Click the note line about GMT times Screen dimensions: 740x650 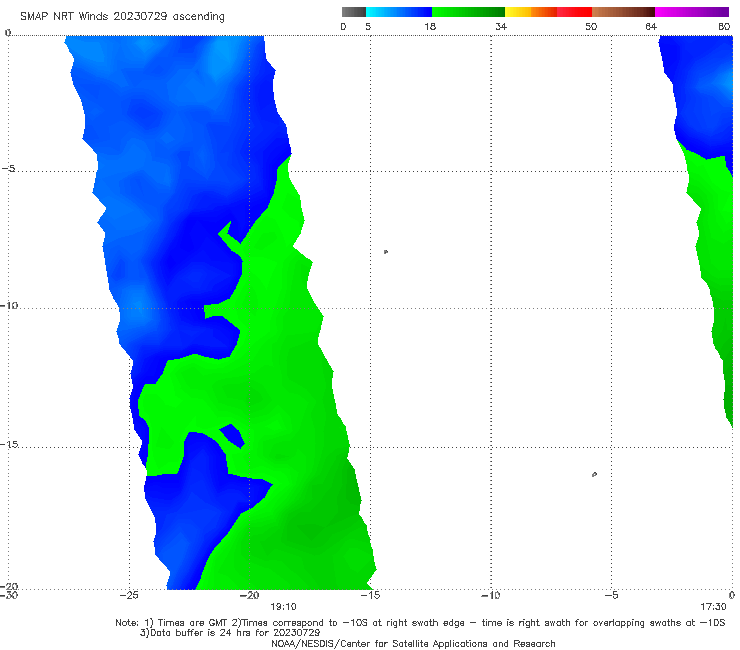click(420, 623)
